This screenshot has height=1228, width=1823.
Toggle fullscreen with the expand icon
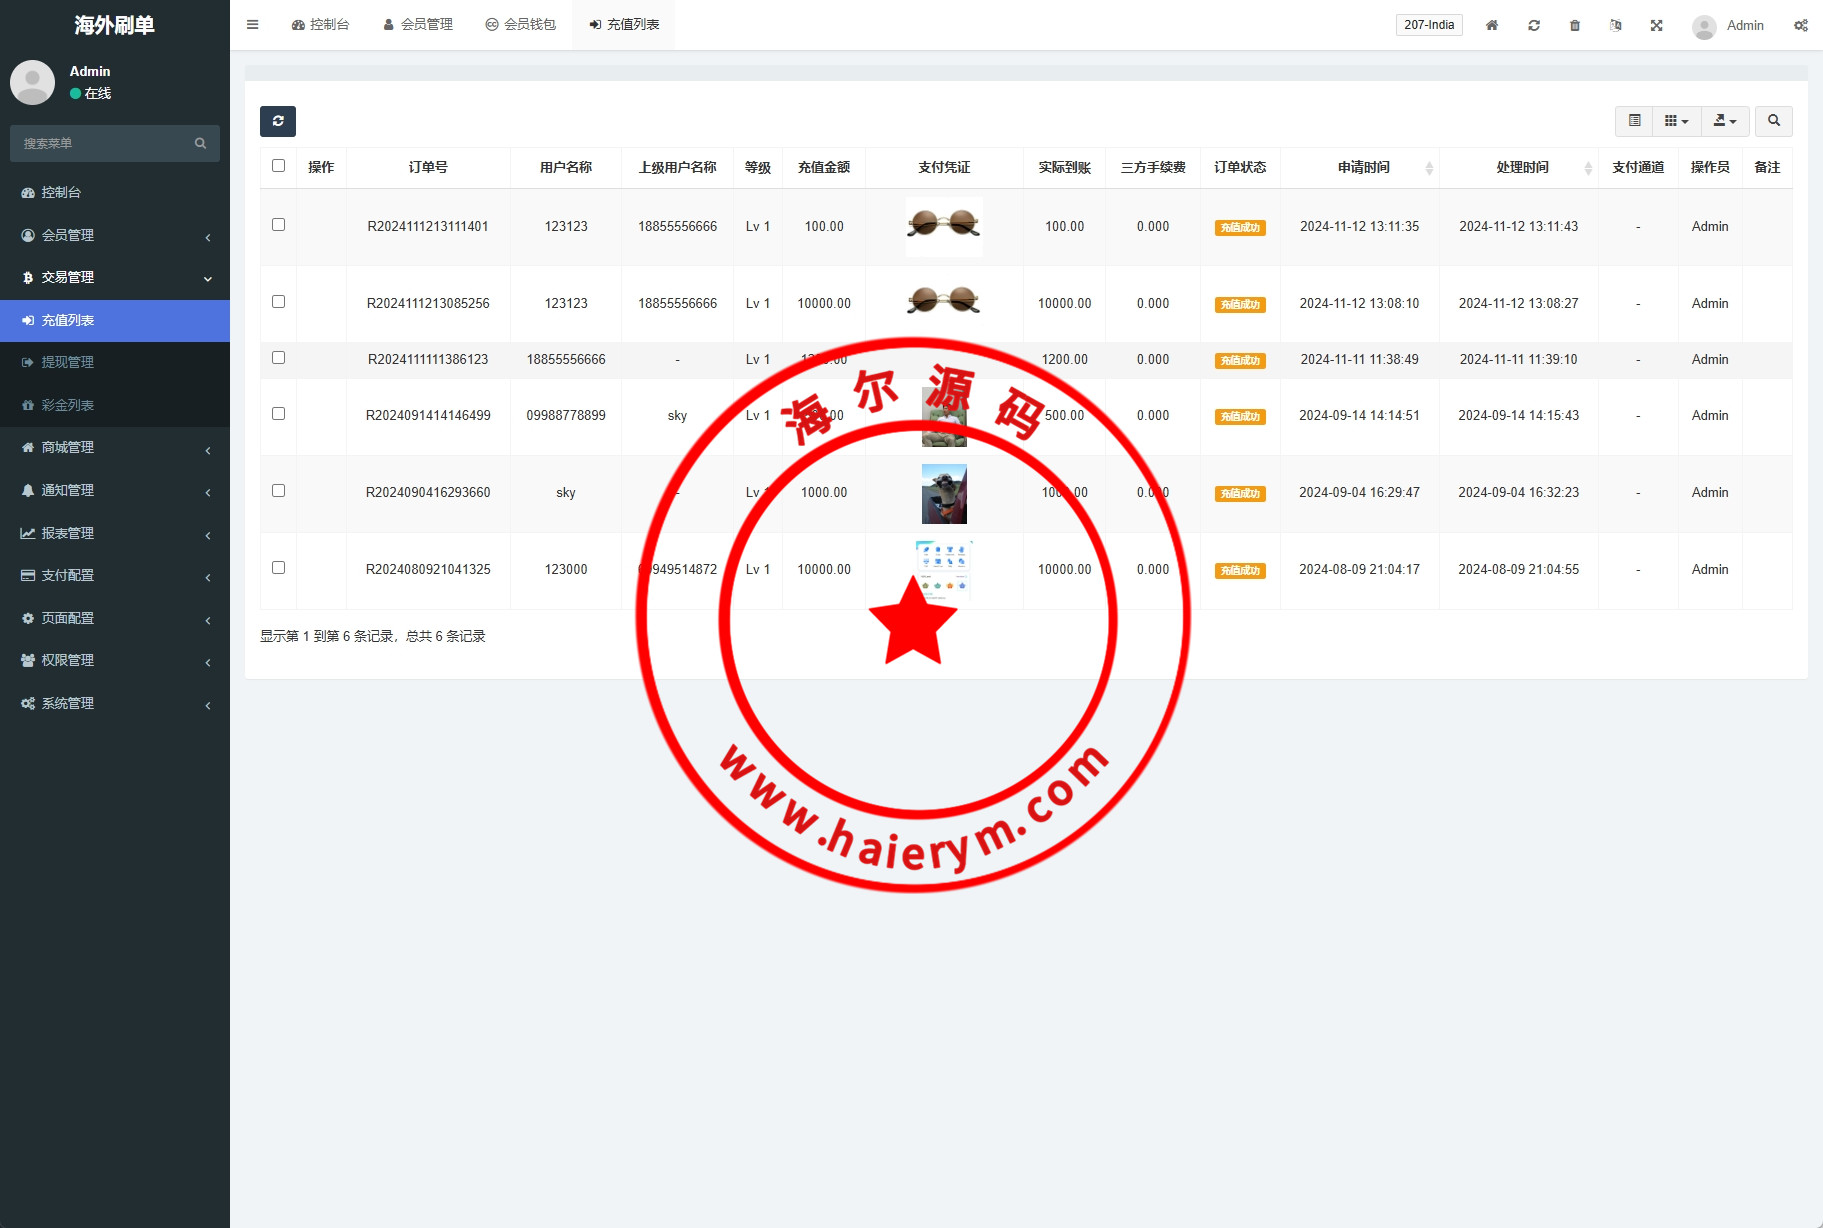pyautogui.click(x=1656, y=25)
